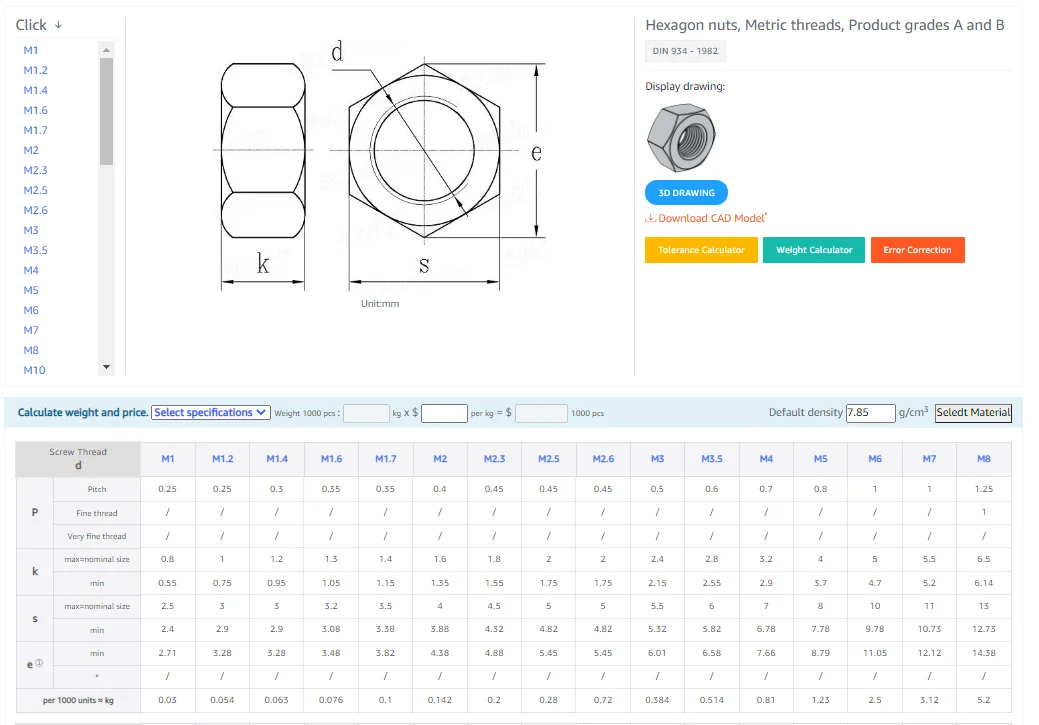1039x725 pixels.
Task: Launch the Weight Calculator
Action: pos(814,250)
